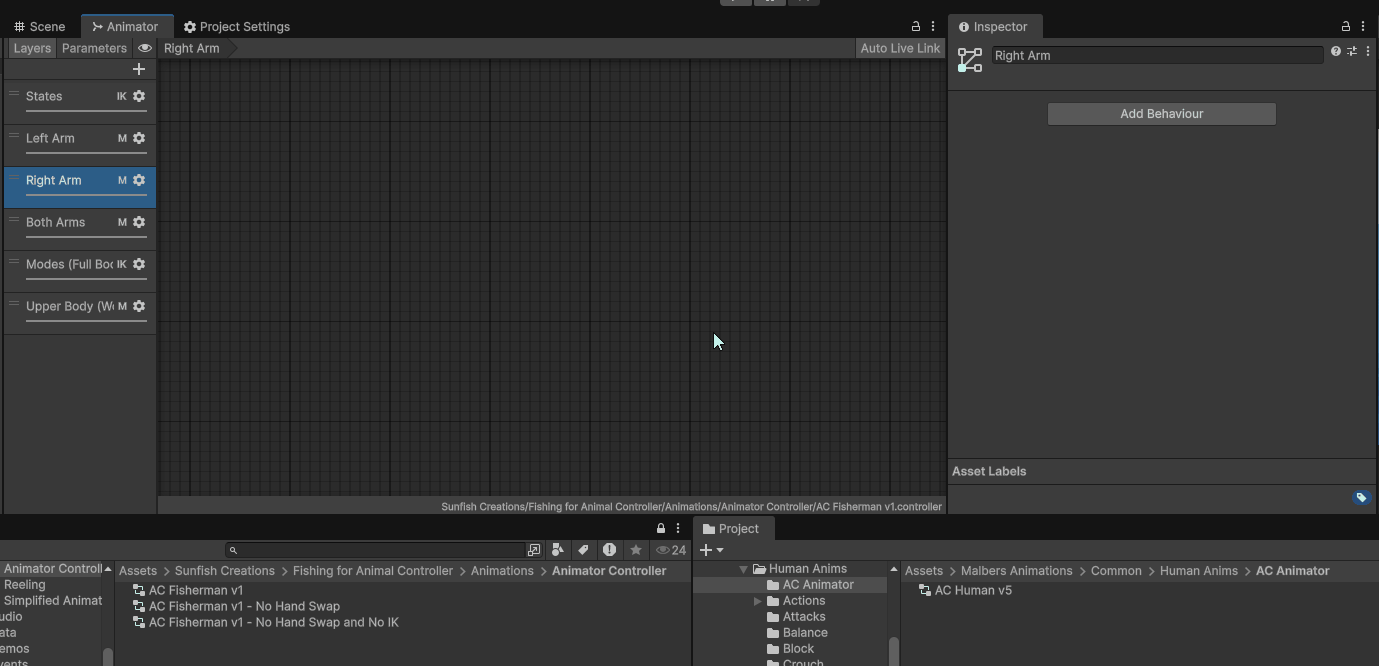Image resolution: width=1379 pixels, height=666 pixels.
Task: Click the project search input field
Action: click(x=380, y=550)
